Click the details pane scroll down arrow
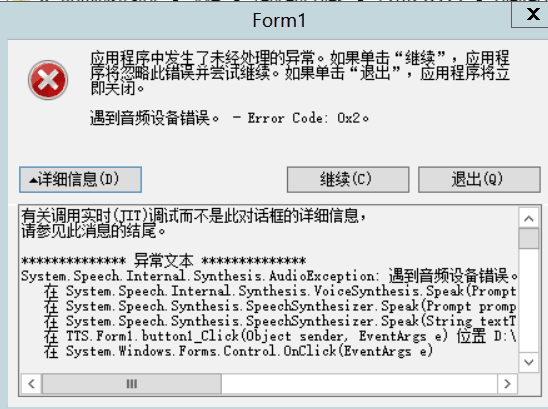The image size is (548, 409). (529, 362)
